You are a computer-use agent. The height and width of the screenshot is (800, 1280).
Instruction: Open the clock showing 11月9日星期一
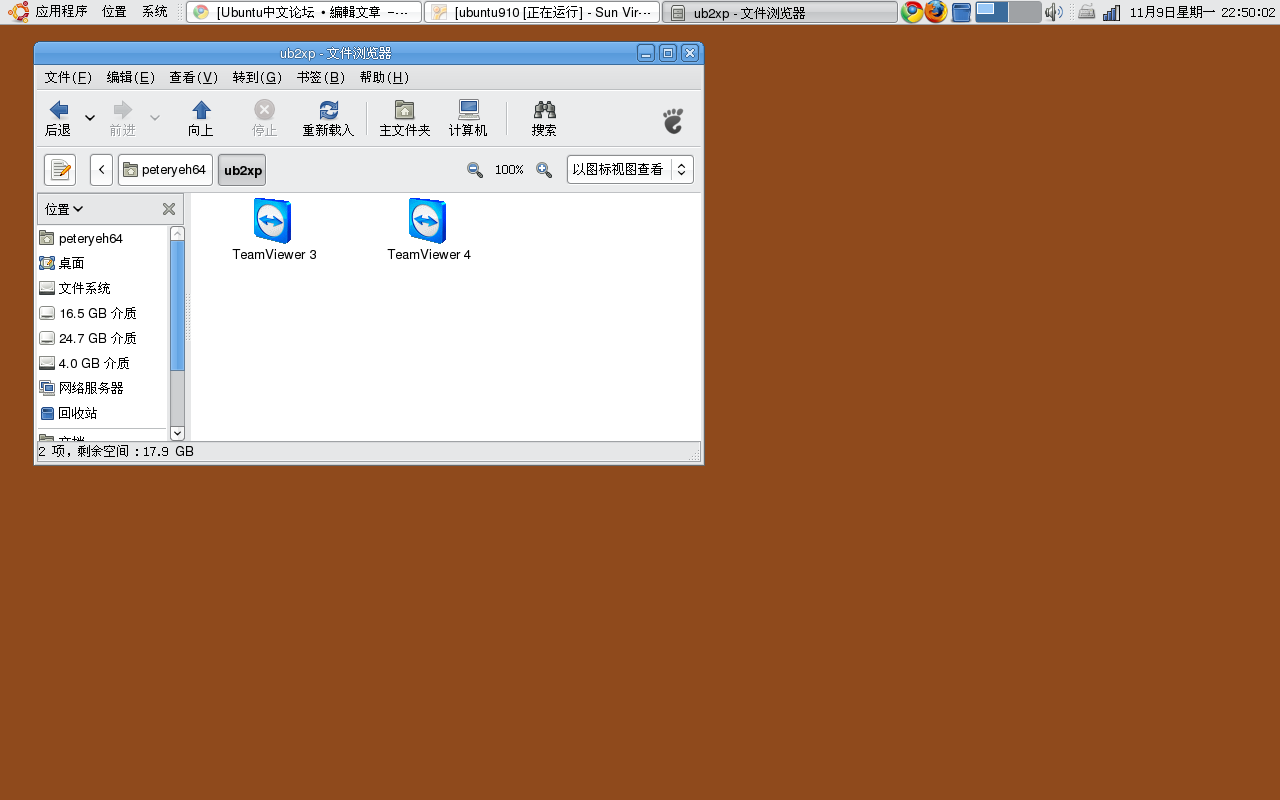click(x=1203, y=12)
